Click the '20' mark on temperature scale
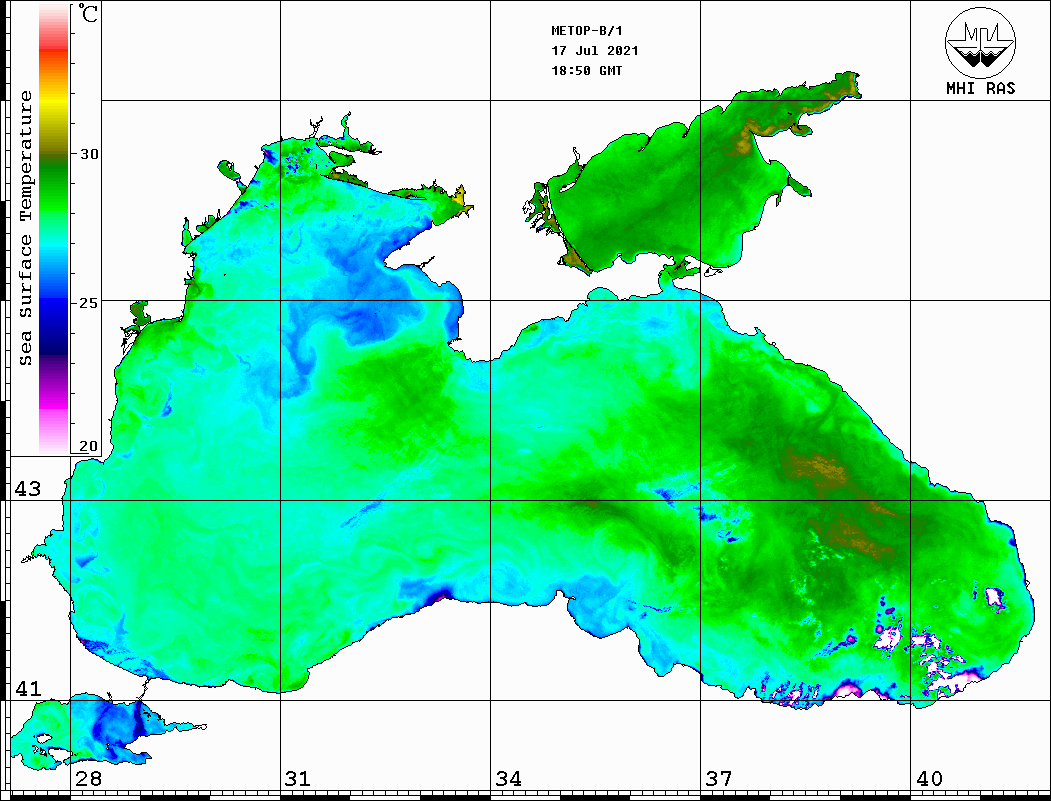This screenshot has width=1051, height=801. click(88, 446)
